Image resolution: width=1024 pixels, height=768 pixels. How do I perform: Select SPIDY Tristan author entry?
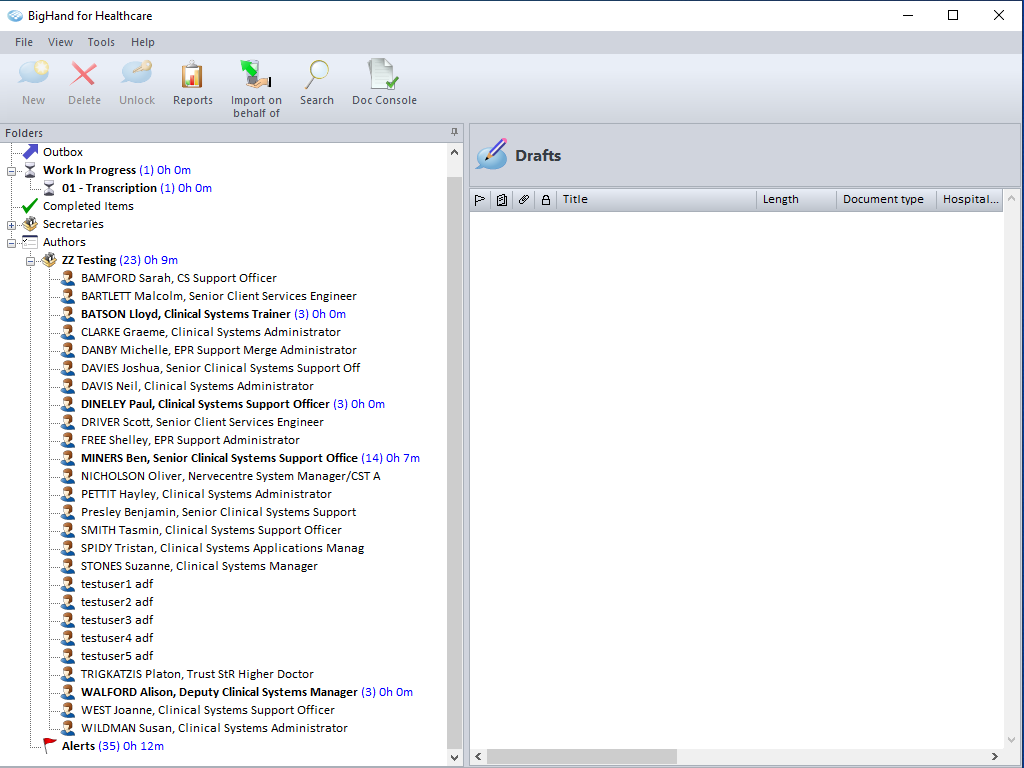click(223, 548)
